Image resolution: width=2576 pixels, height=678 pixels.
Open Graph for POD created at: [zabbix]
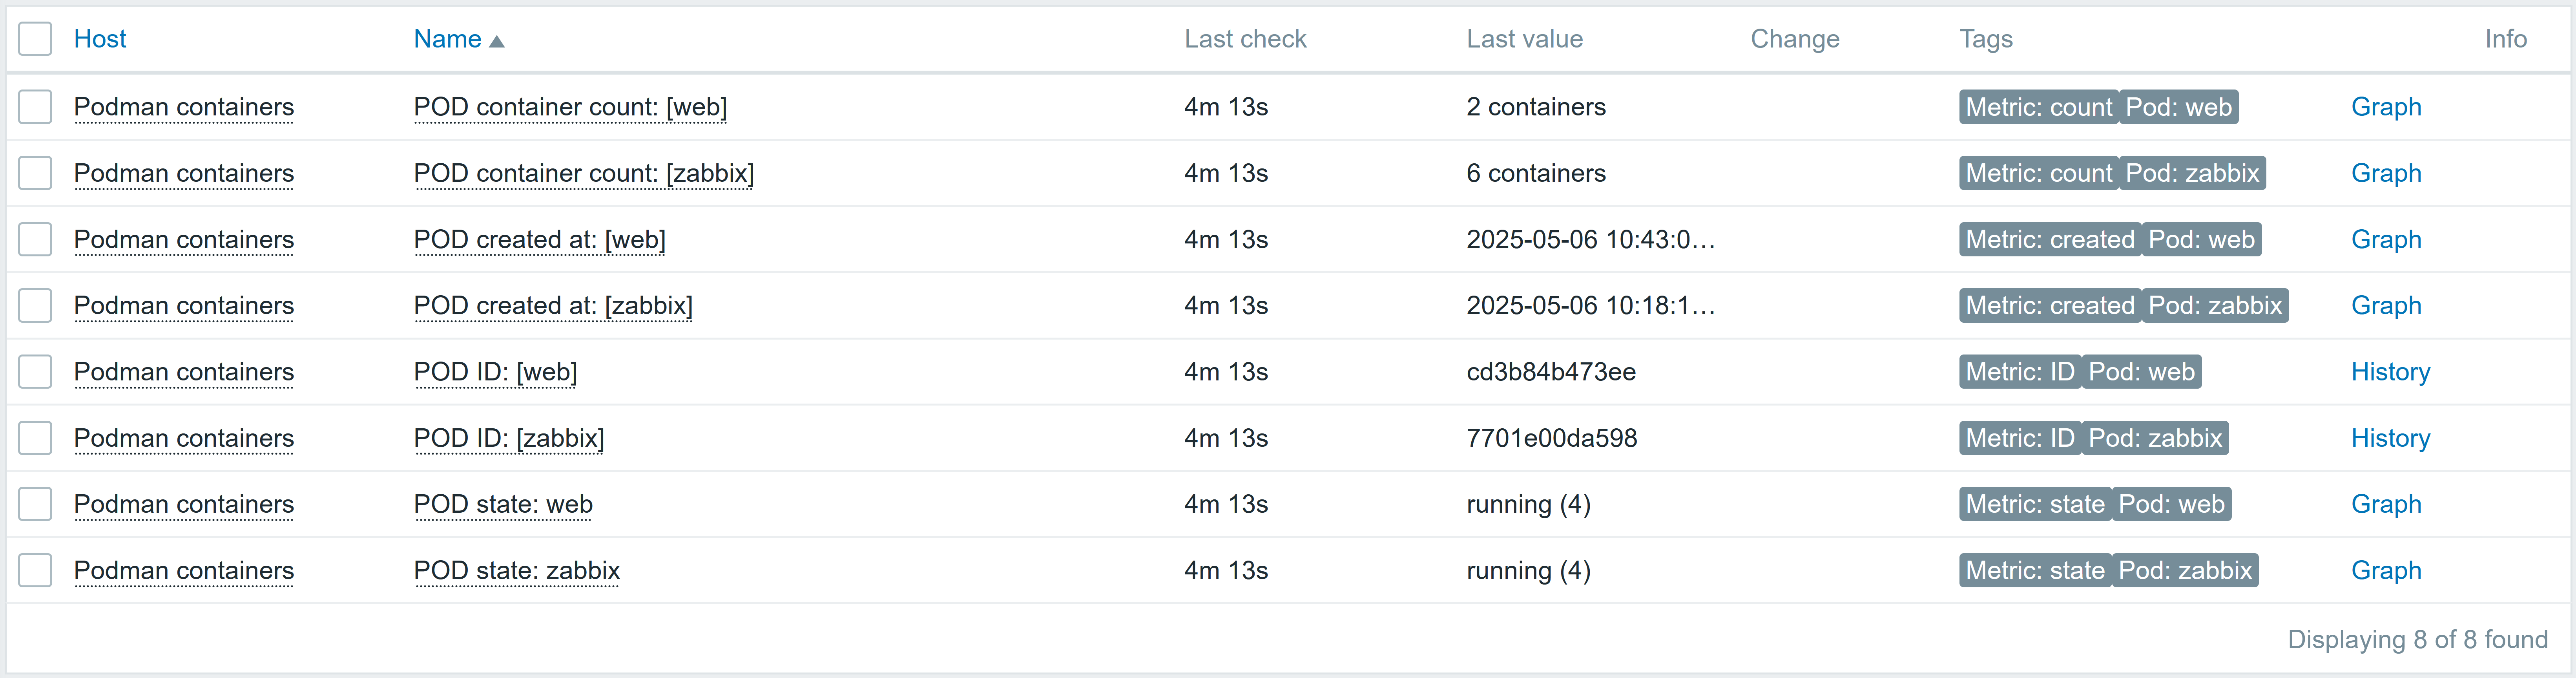pyautogui.click(x=2386, y=305)
